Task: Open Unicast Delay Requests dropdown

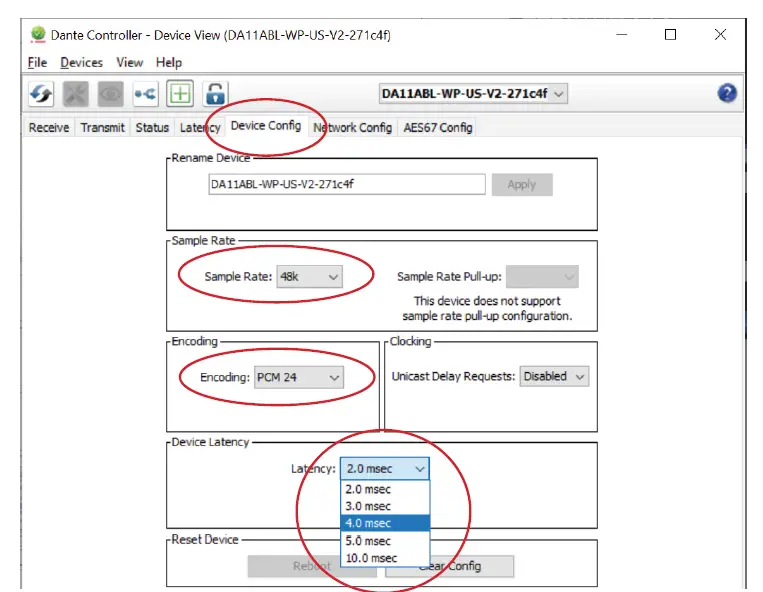Action: pyautogui.click(x=554, y=377)
